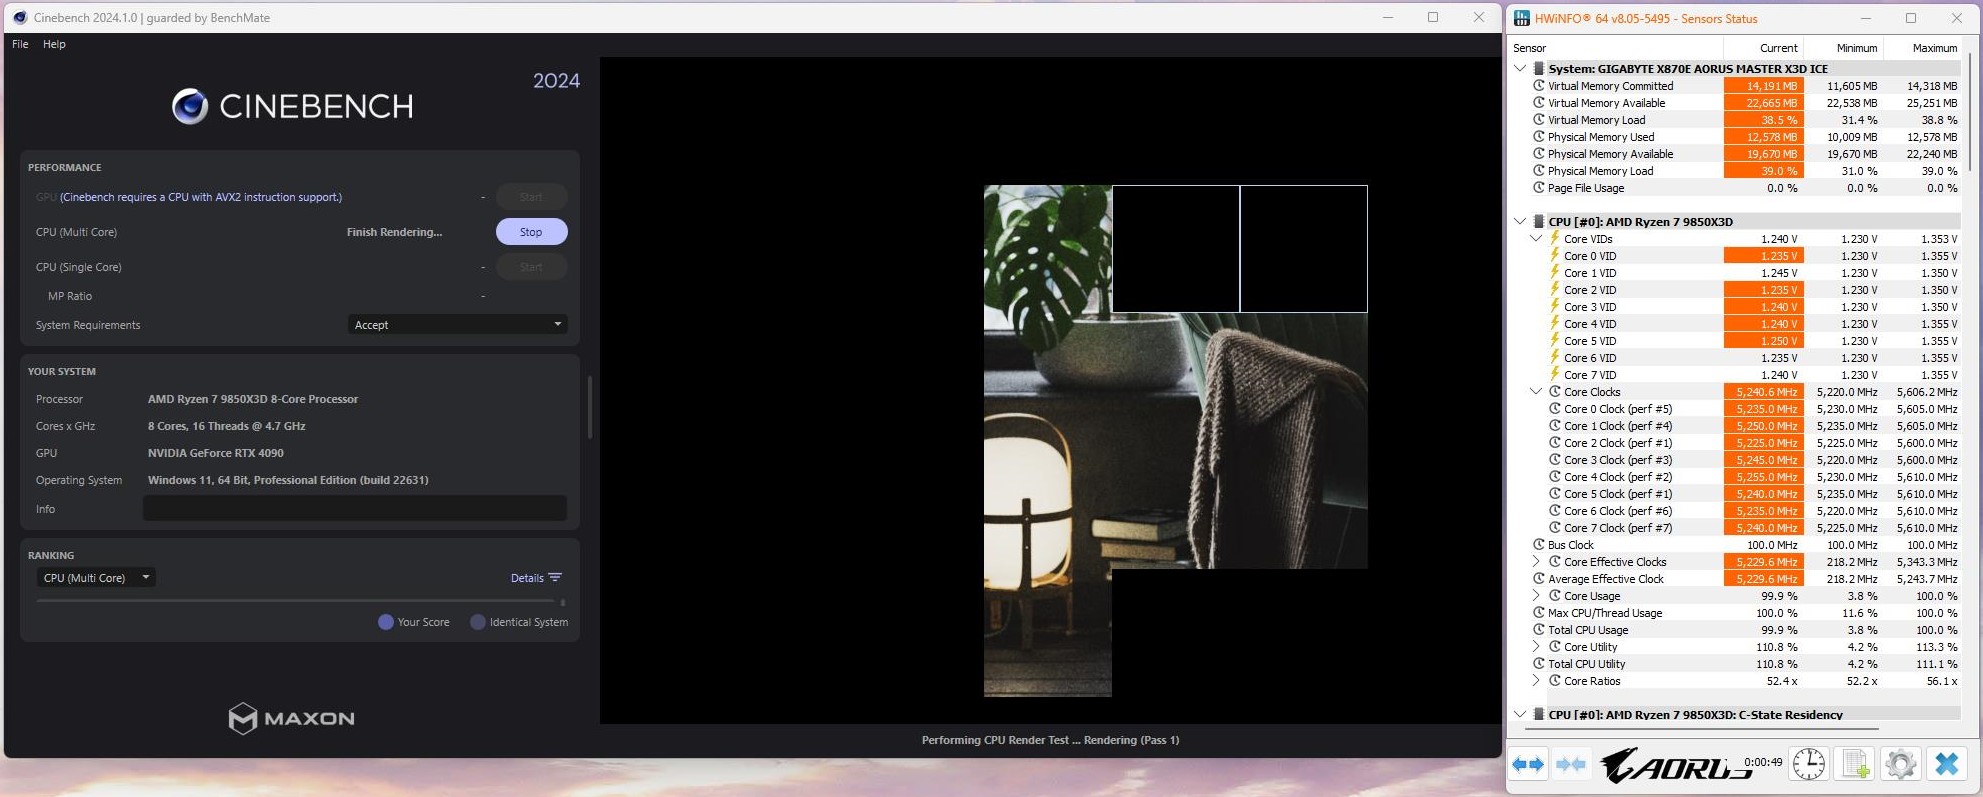Image resolution: width=1983 pixels, height=797 pixels.
Task: Start logging with the sheet-plus icon
Action: click(x=1855, y=765)
